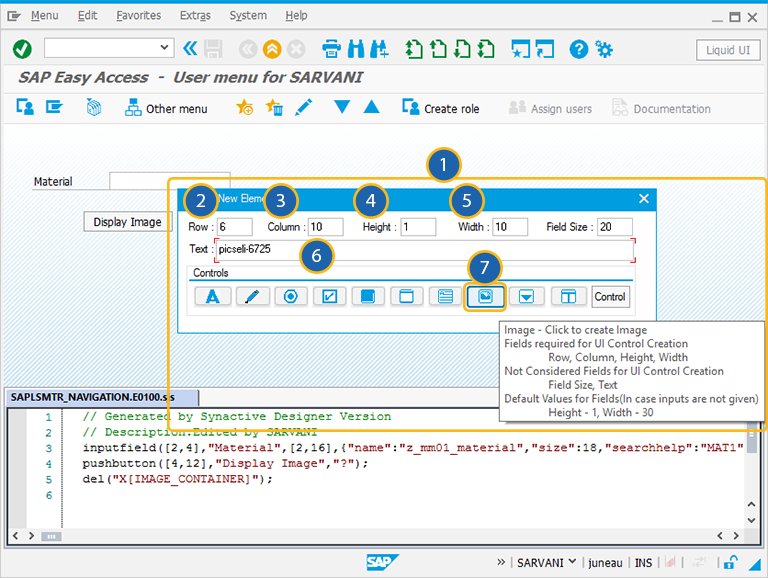Image resolution: width=768 pixels, height=578 pixels.
Task: Click the SAP Menu icon
Action: tap(54, 107)
